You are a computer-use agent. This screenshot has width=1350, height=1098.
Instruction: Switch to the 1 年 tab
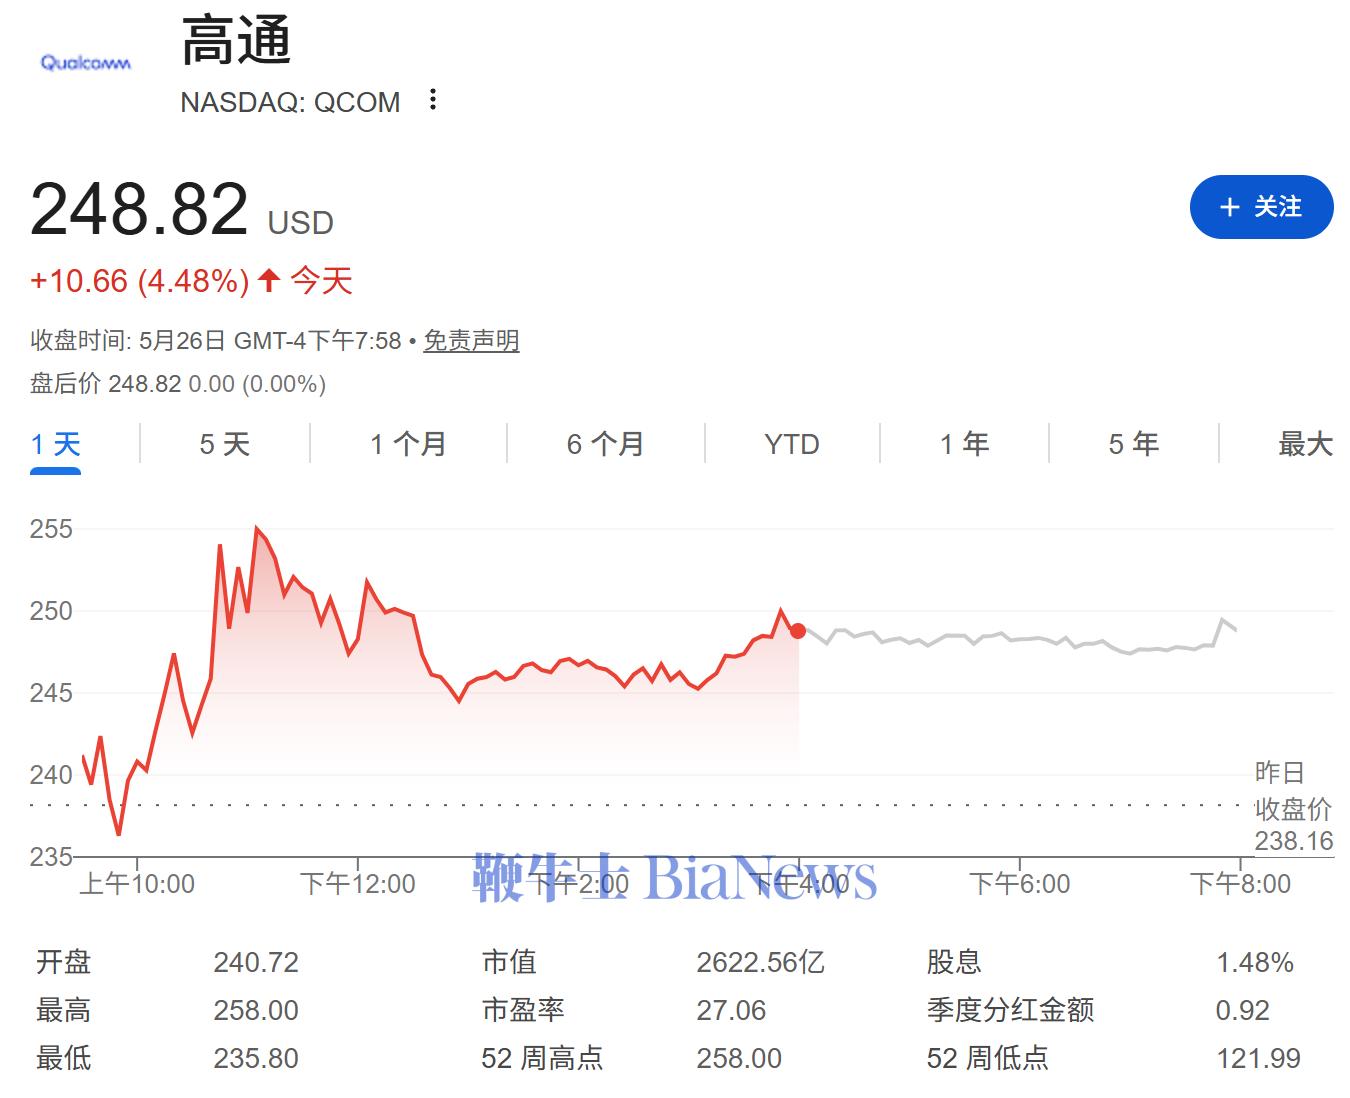pos(964,444)
